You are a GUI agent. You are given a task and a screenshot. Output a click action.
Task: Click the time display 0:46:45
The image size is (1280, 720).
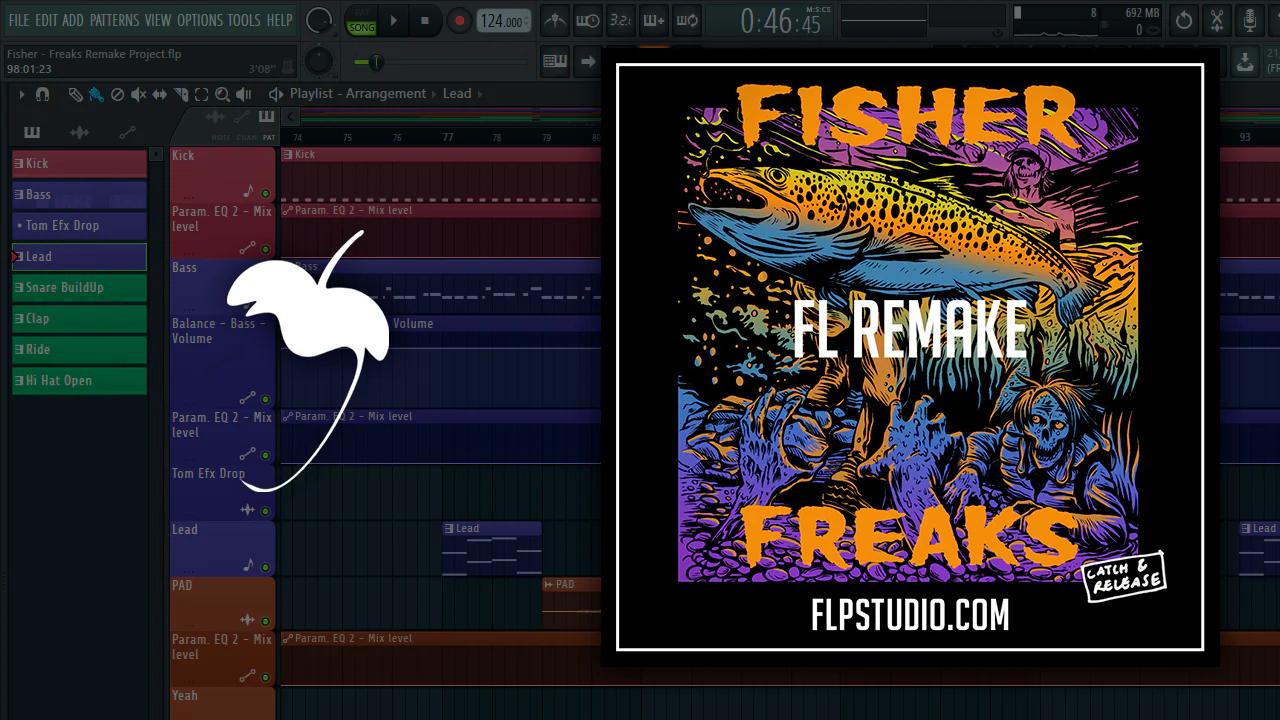pyautogui.click(x=781, y=20)
